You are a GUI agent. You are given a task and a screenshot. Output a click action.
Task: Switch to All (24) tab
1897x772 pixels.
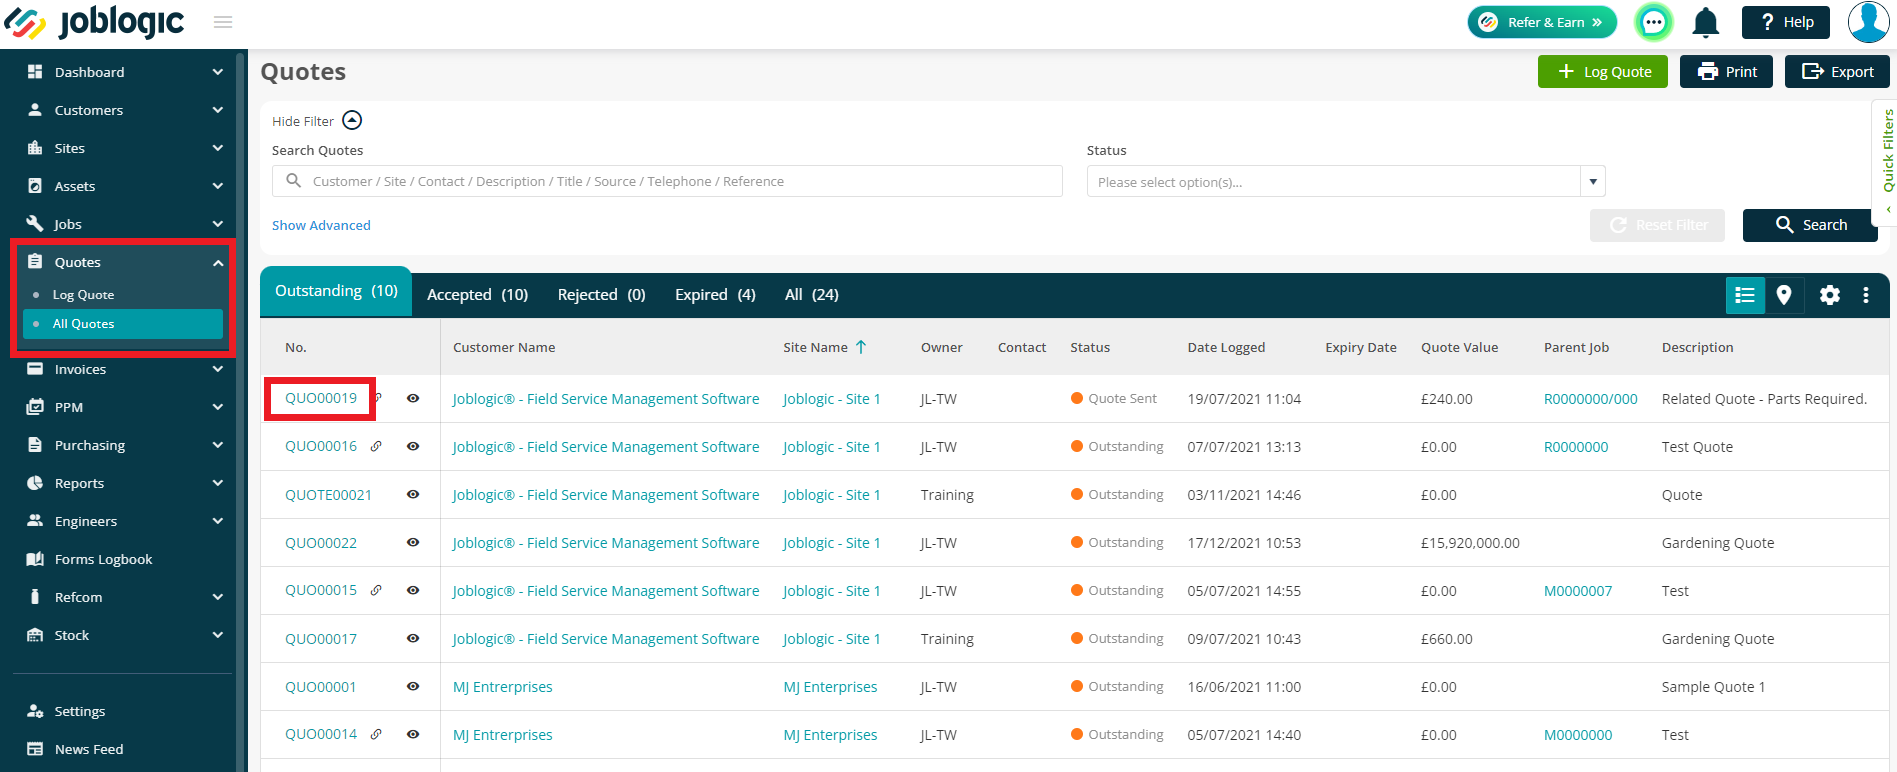point(811,295)
